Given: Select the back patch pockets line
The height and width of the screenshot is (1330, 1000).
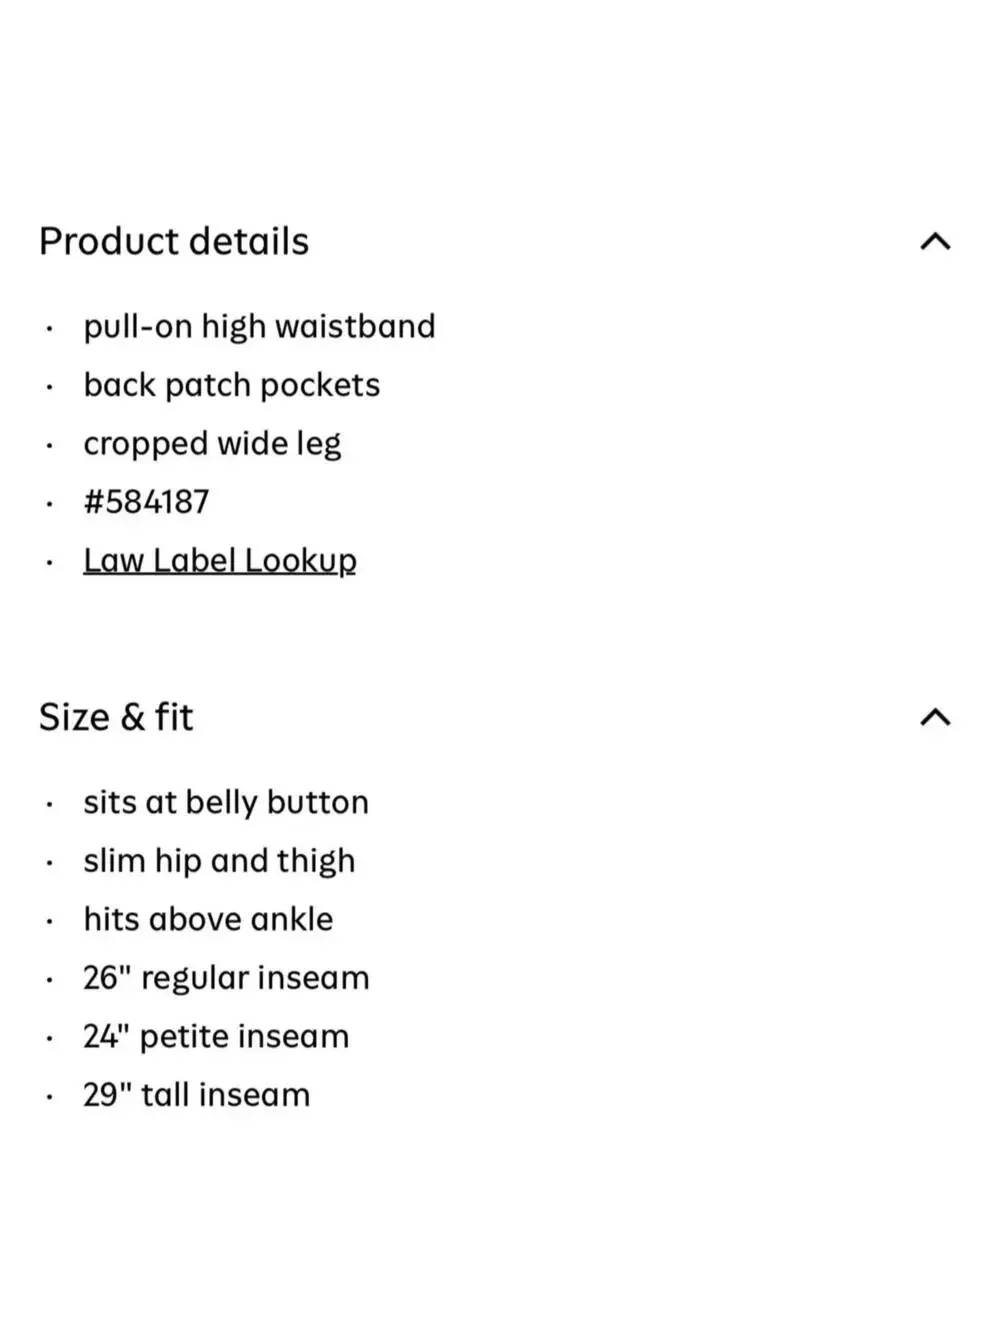Looking at the screenshot, I should tap(232, 385).
